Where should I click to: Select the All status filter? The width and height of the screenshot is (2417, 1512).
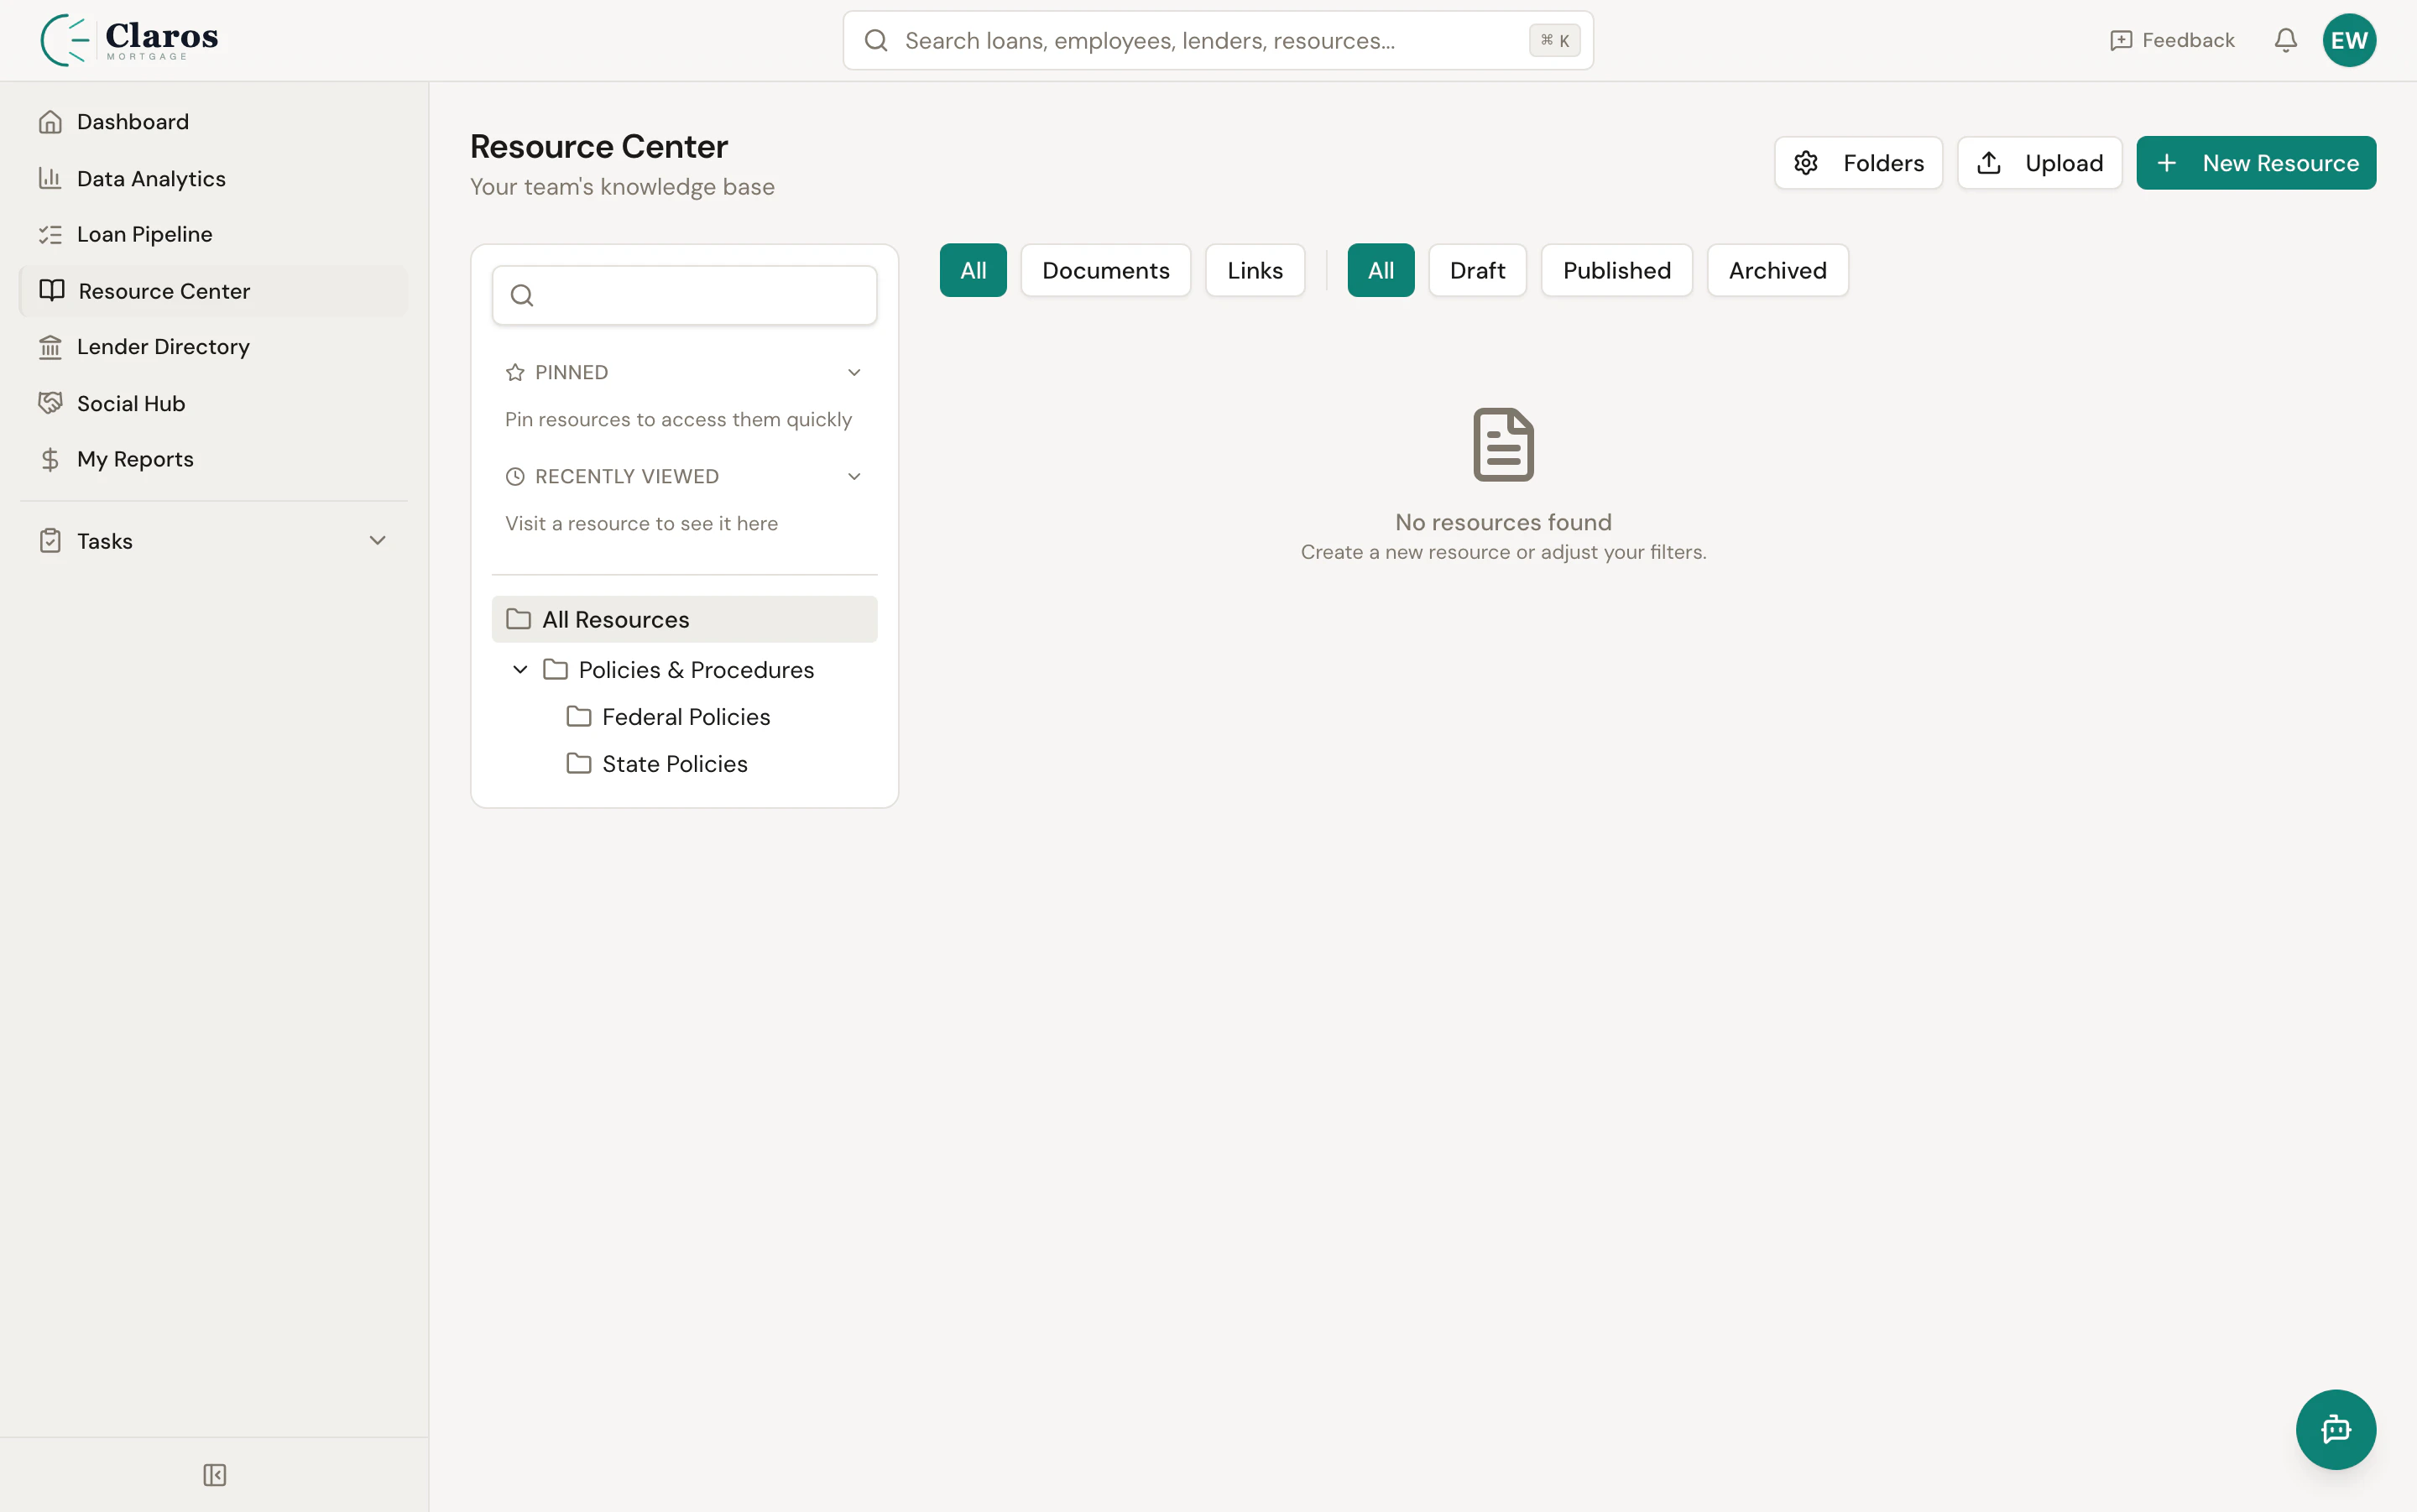[x=1380, y=270]
